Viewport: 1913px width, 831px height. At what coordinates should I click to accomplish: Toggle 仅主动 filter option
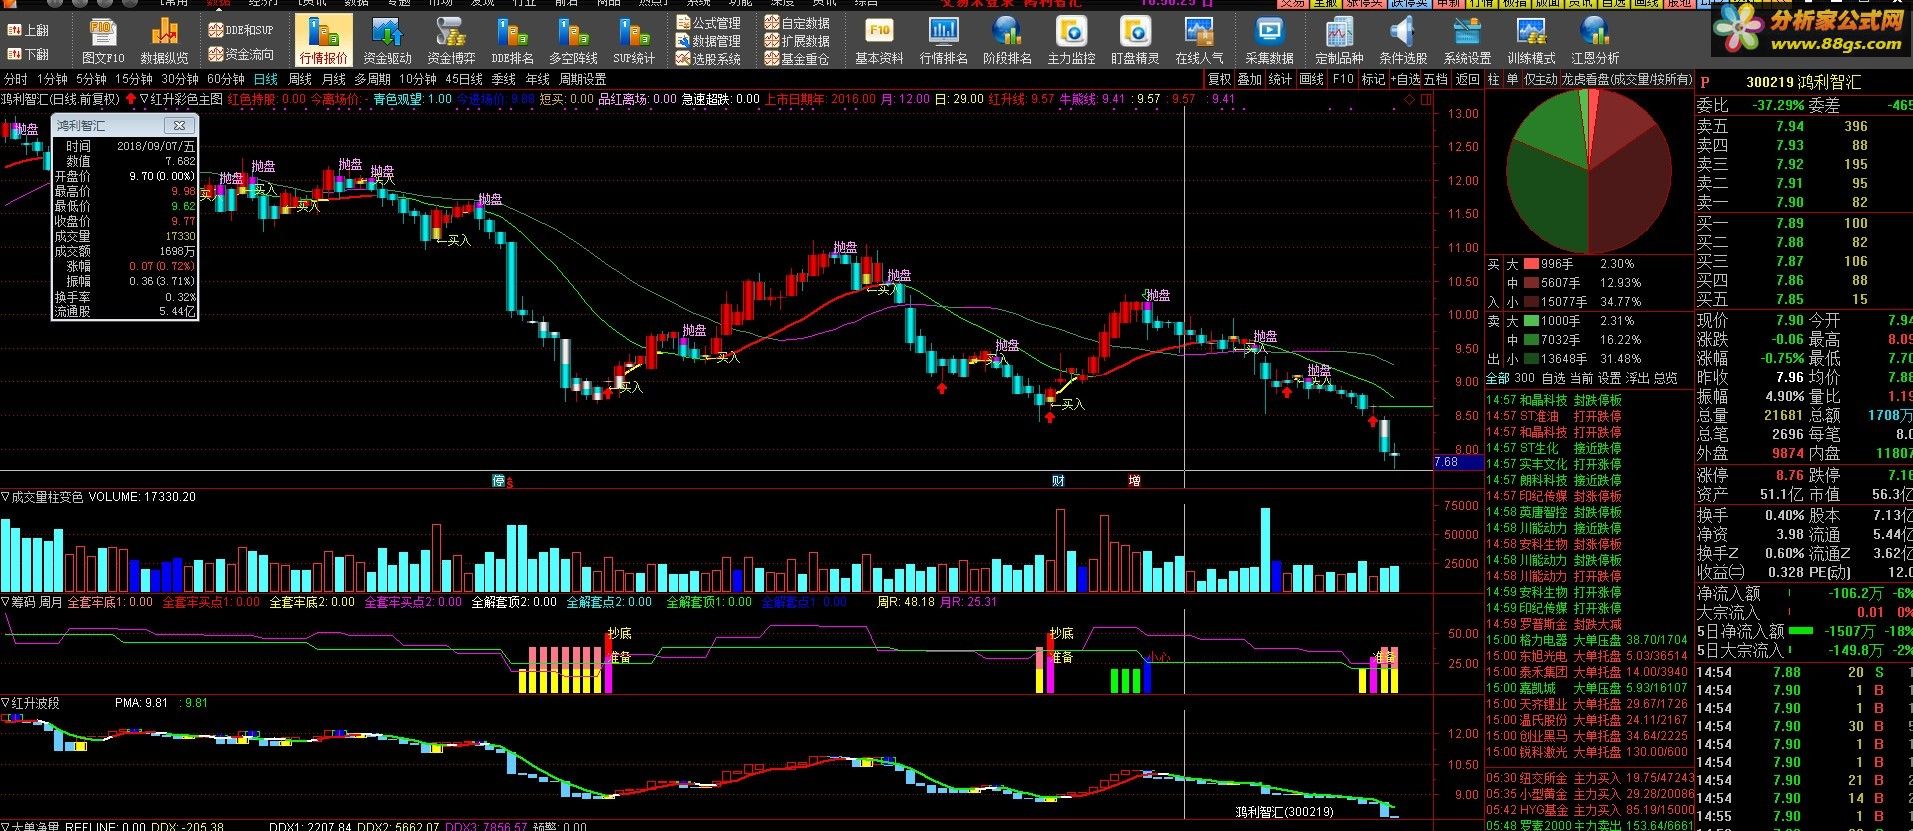[x=1541, y=79]
